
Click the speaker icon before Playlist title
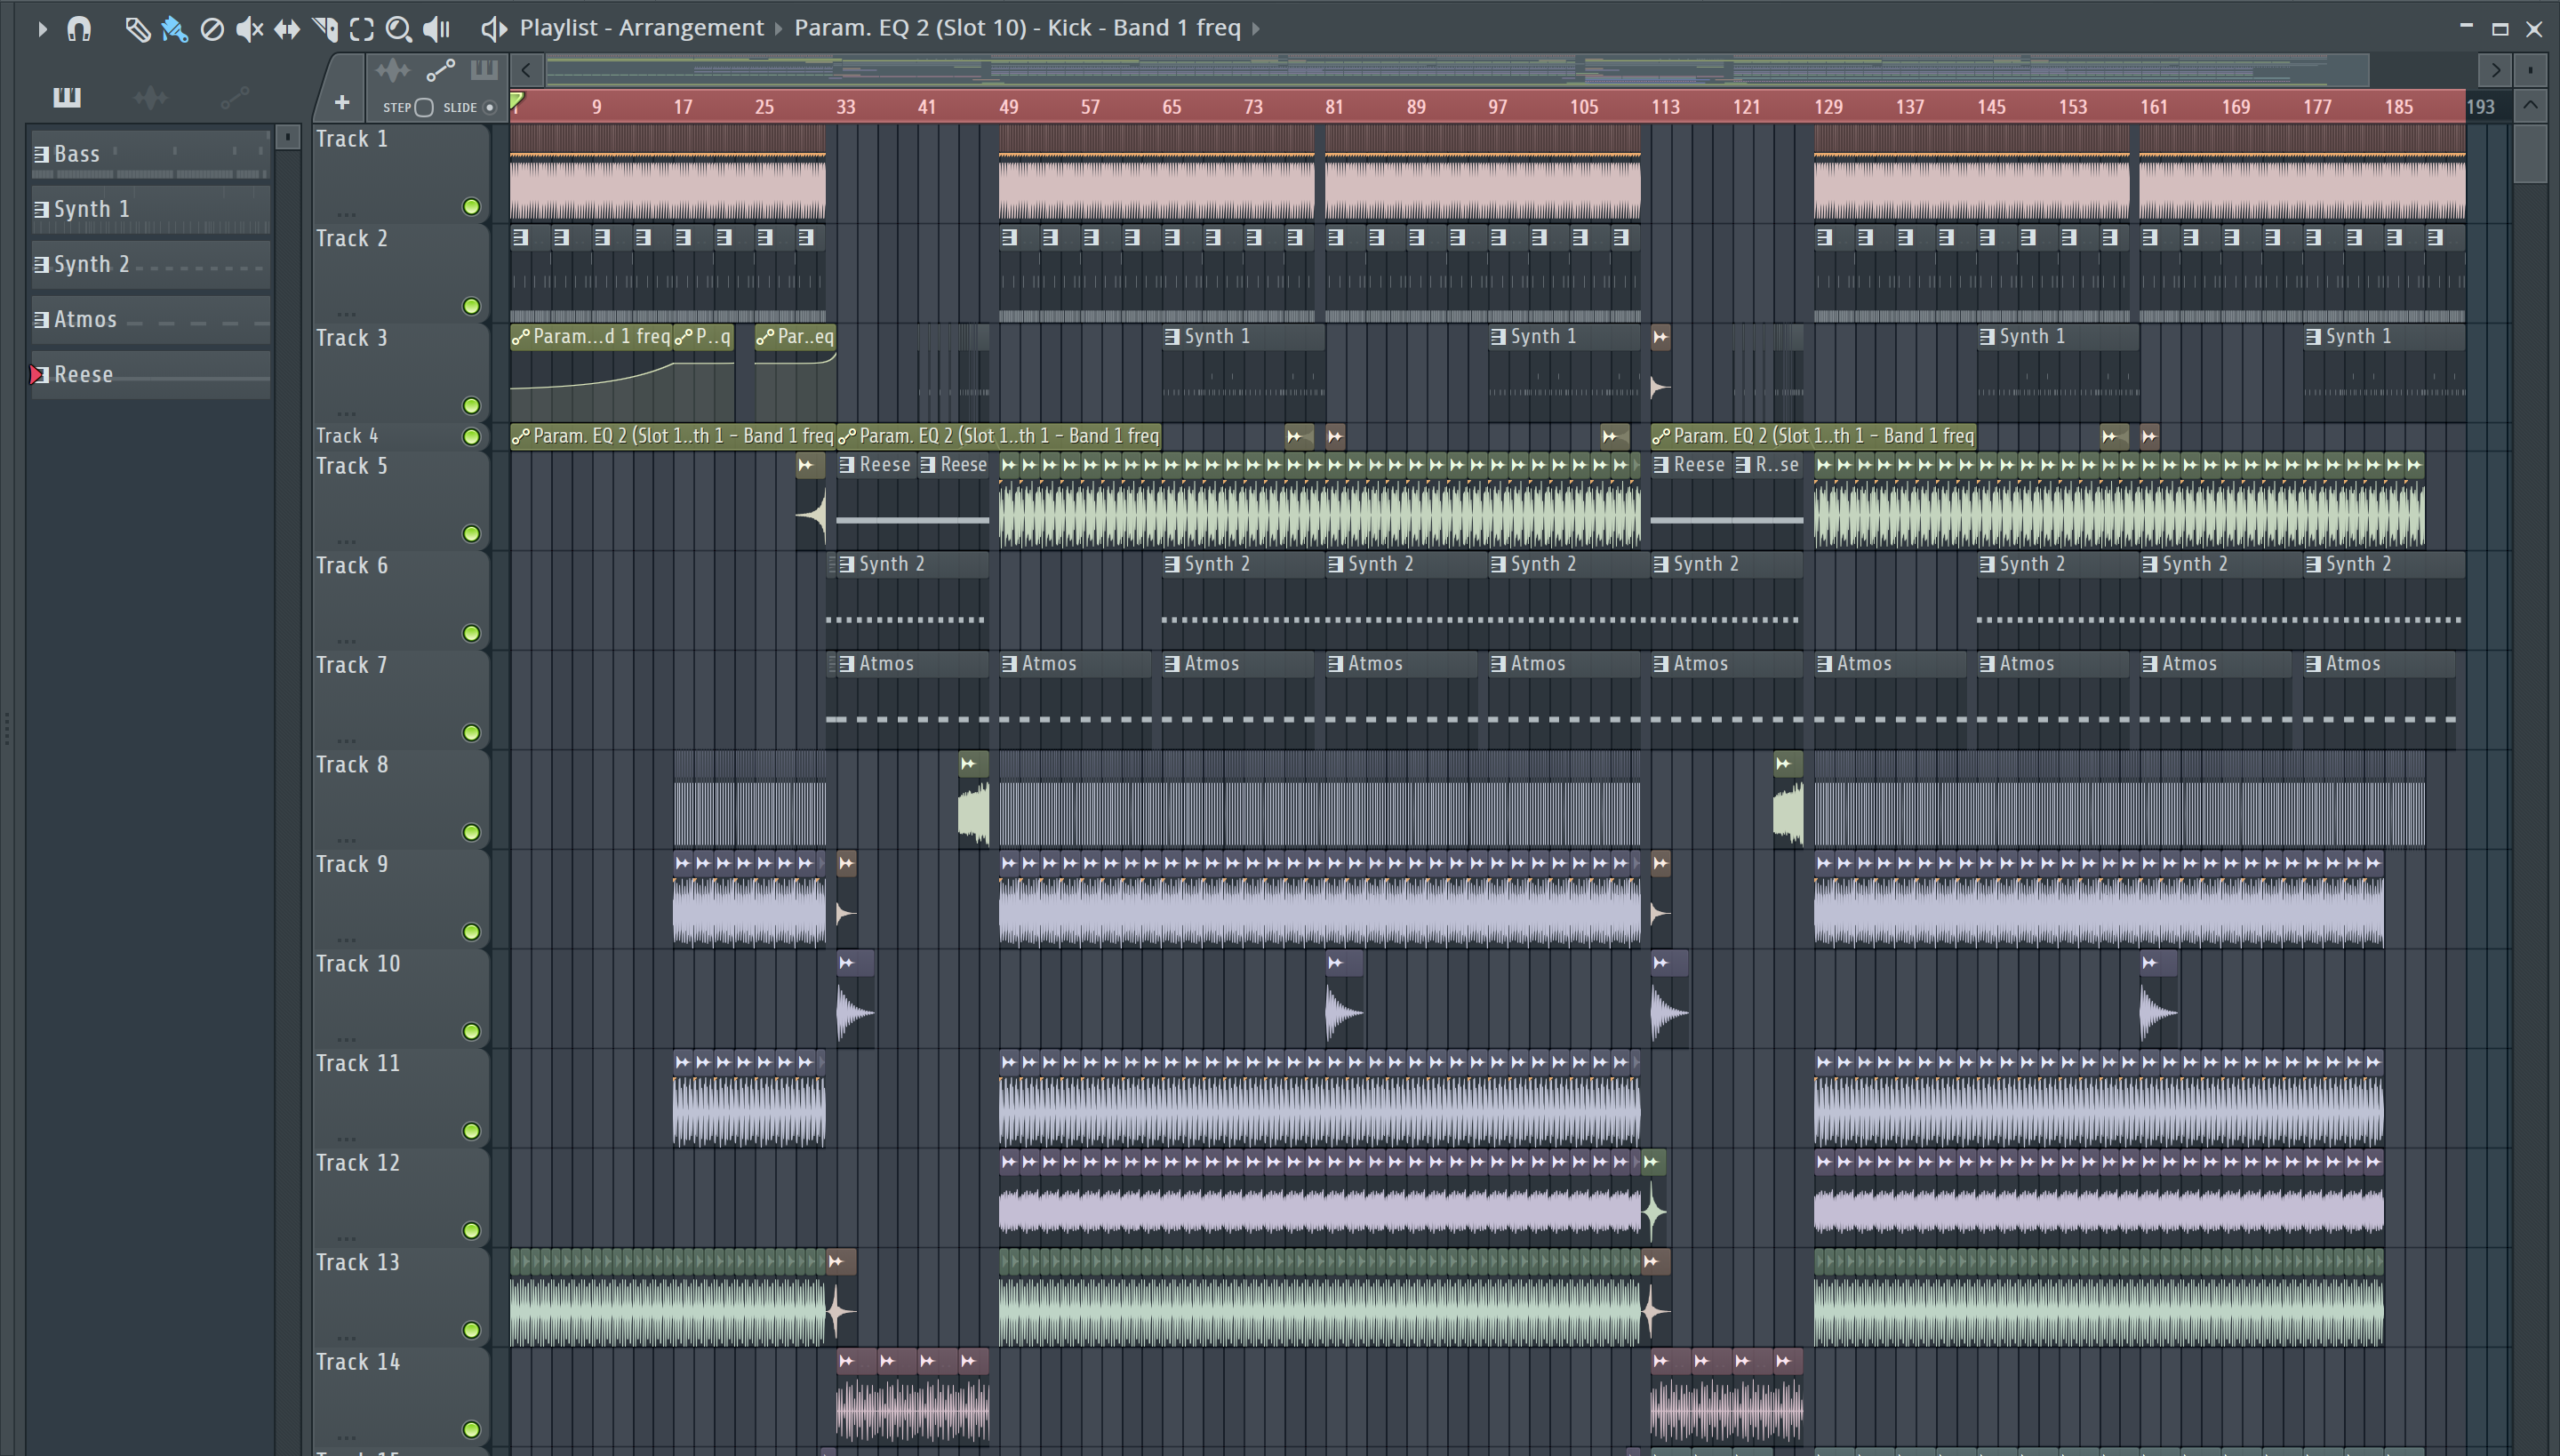pos(493,28)
